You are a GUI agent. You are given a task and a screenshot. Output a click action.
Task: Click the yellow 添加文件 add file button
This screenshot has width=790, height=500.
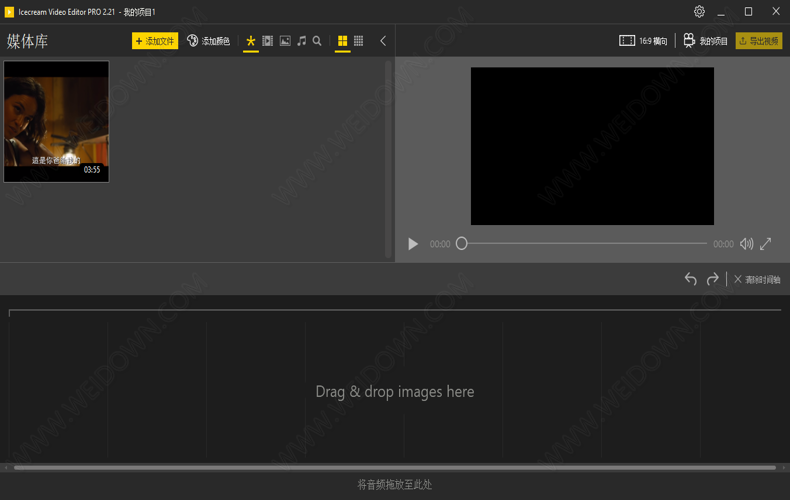[154, 41]
